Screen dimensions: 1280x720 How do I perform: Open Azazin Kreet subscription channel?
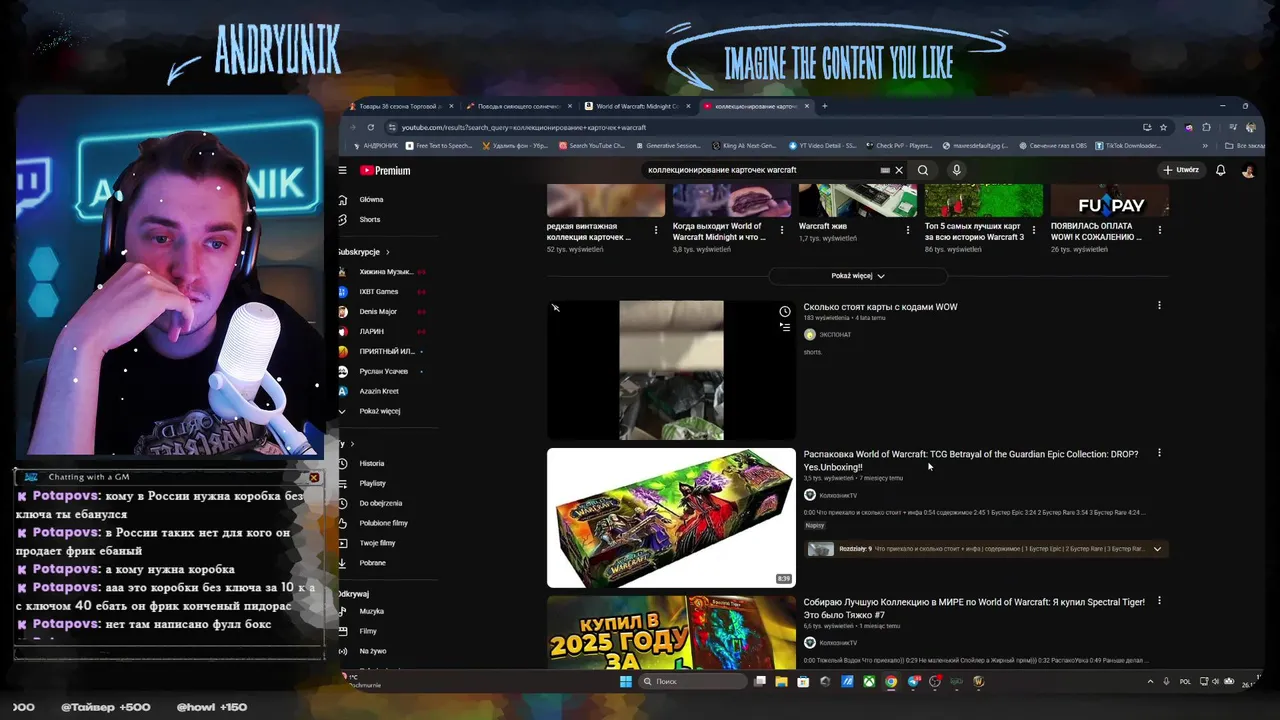(x=379, y=392)
